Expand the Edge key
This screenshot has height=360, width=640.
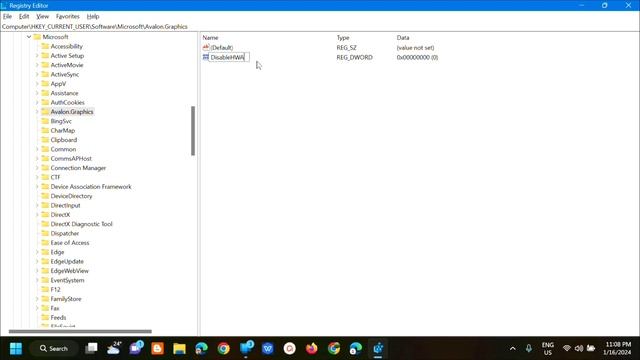click(x=37, y=252)
